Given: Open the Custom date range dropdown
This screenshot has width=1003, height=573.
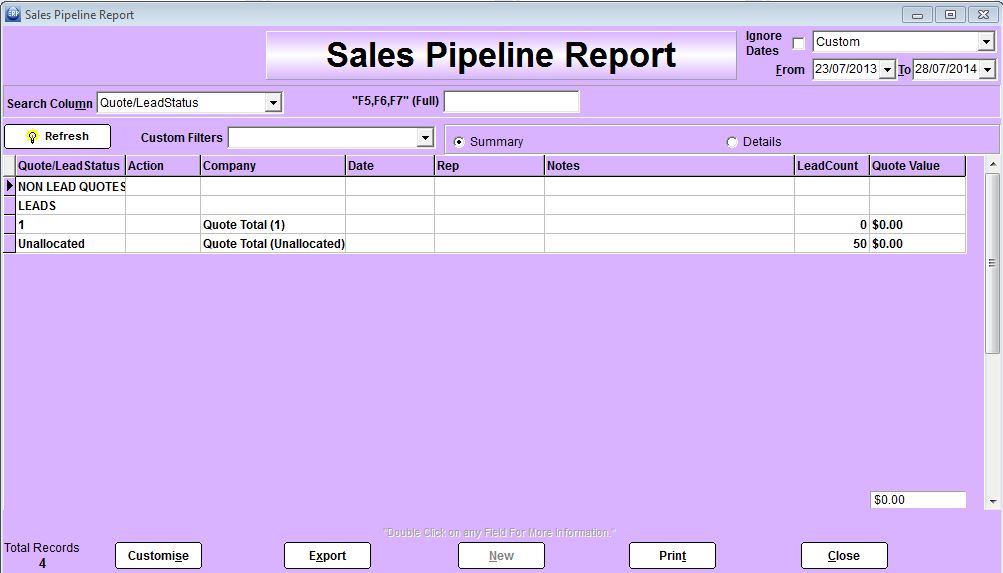Looking at the screenshot, I should coord(985,43).
